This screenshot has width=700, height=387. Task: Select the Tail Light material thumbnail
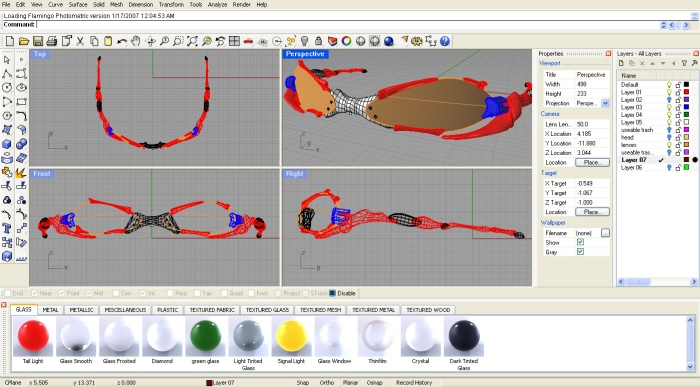coord(33,337)
